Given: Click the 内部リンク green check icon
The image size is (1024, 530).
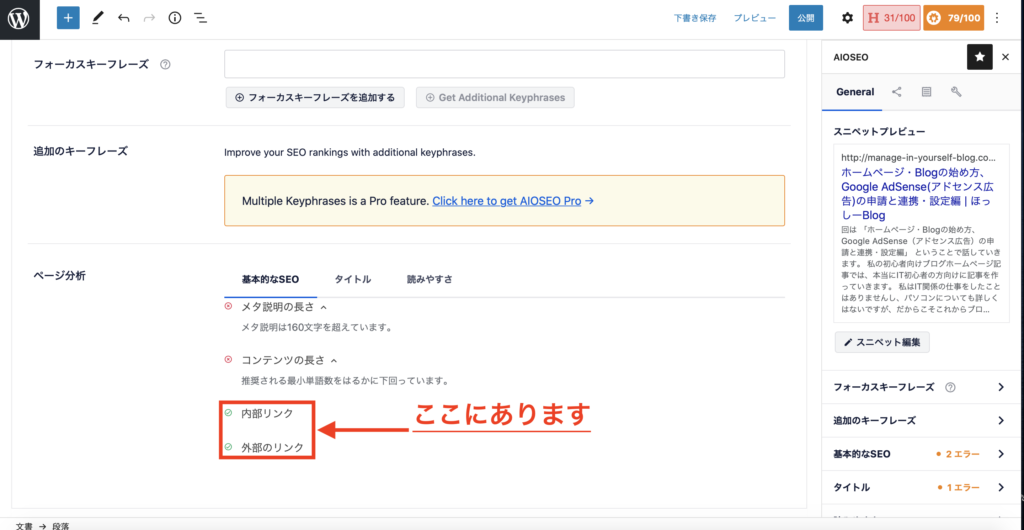Looking at the screenshot, I should 228,413.
